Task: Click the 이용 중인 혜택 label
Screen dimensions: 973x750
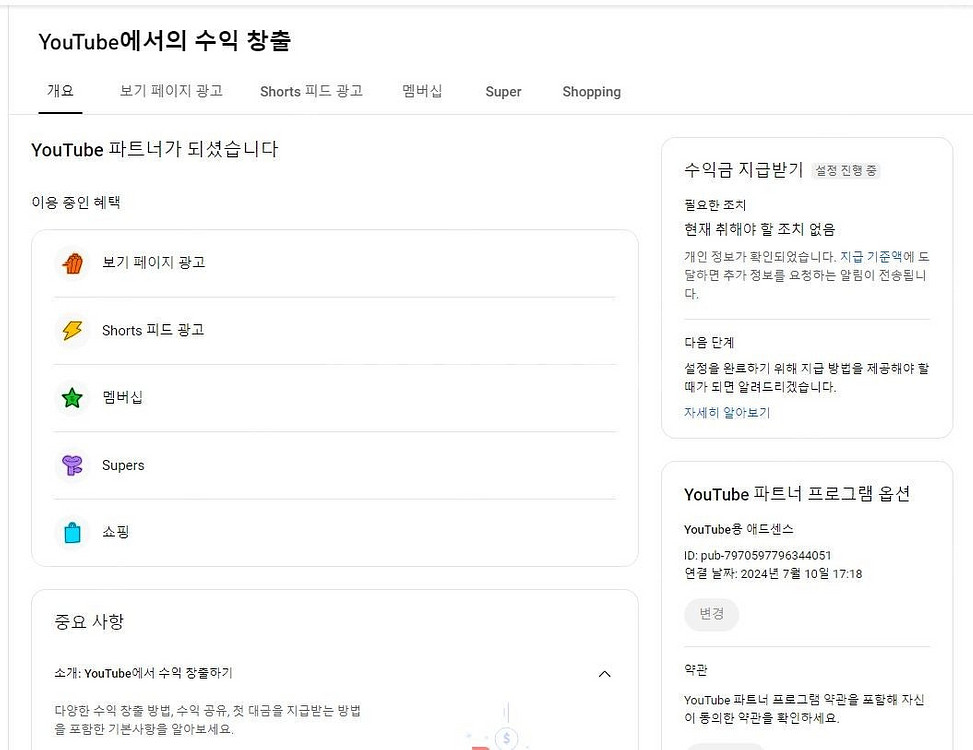Action: (x=76, y=202)
